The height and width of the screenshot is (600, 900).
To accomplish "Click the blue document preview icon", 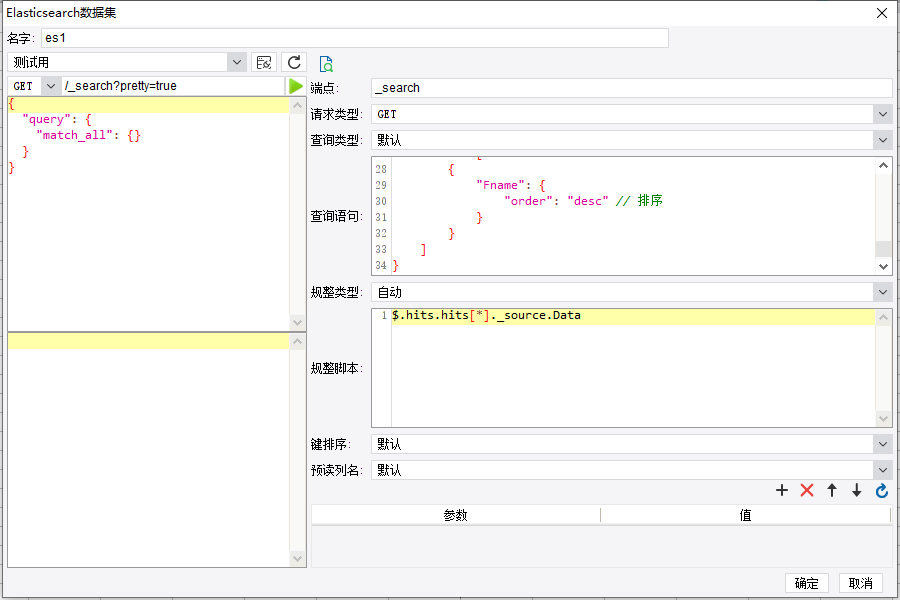I will (x=326, y=64).
